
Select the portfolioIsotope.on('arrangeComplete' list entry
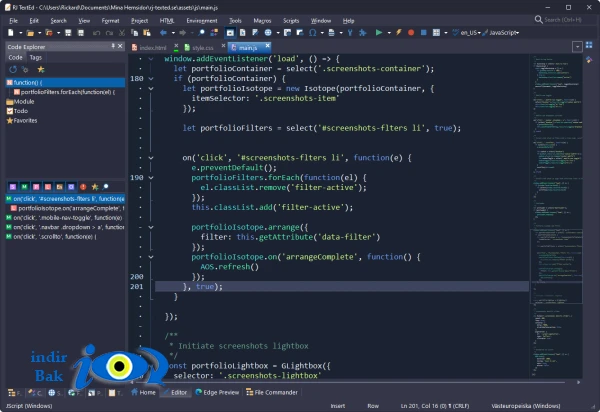67,208
